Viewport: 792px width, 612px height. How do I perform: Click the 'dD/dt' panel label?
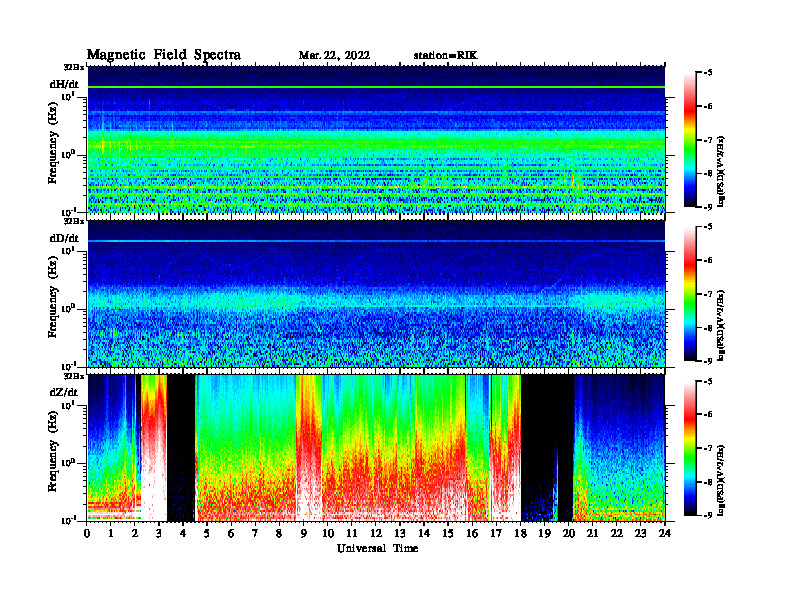coord(64,238)
